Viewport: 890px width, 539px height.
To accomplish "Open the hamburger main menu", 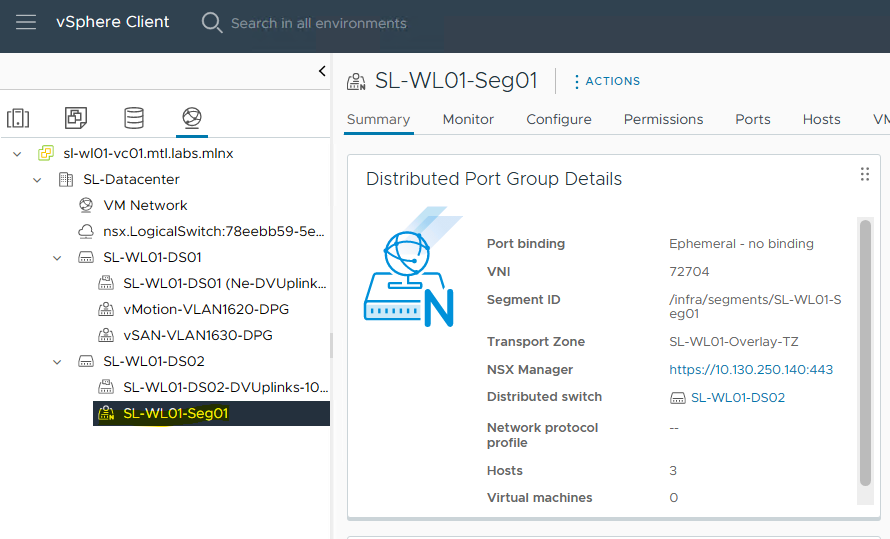I will [26, 23].
